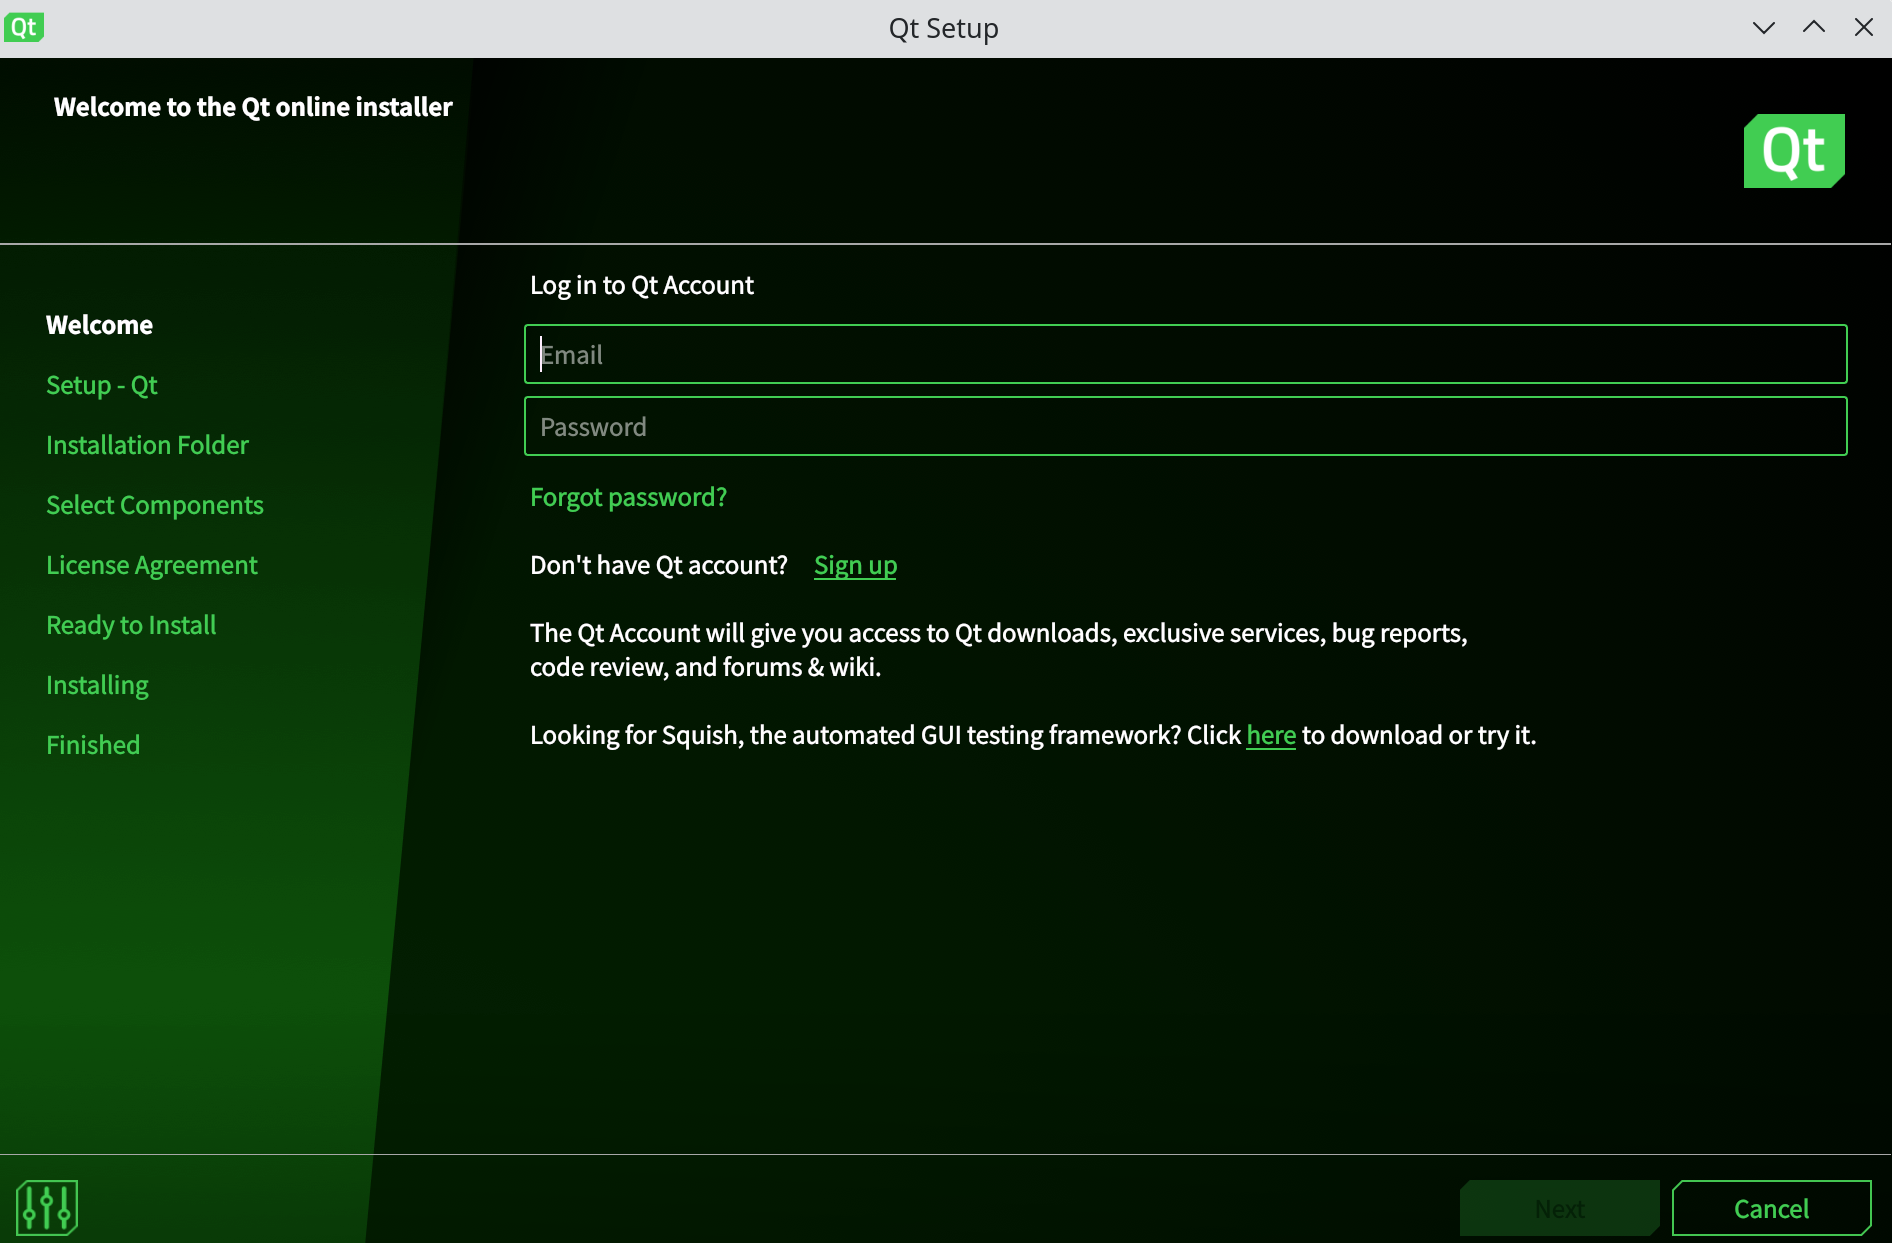
Task: Focus the Password input field
Action: (x=1185, y=426)
